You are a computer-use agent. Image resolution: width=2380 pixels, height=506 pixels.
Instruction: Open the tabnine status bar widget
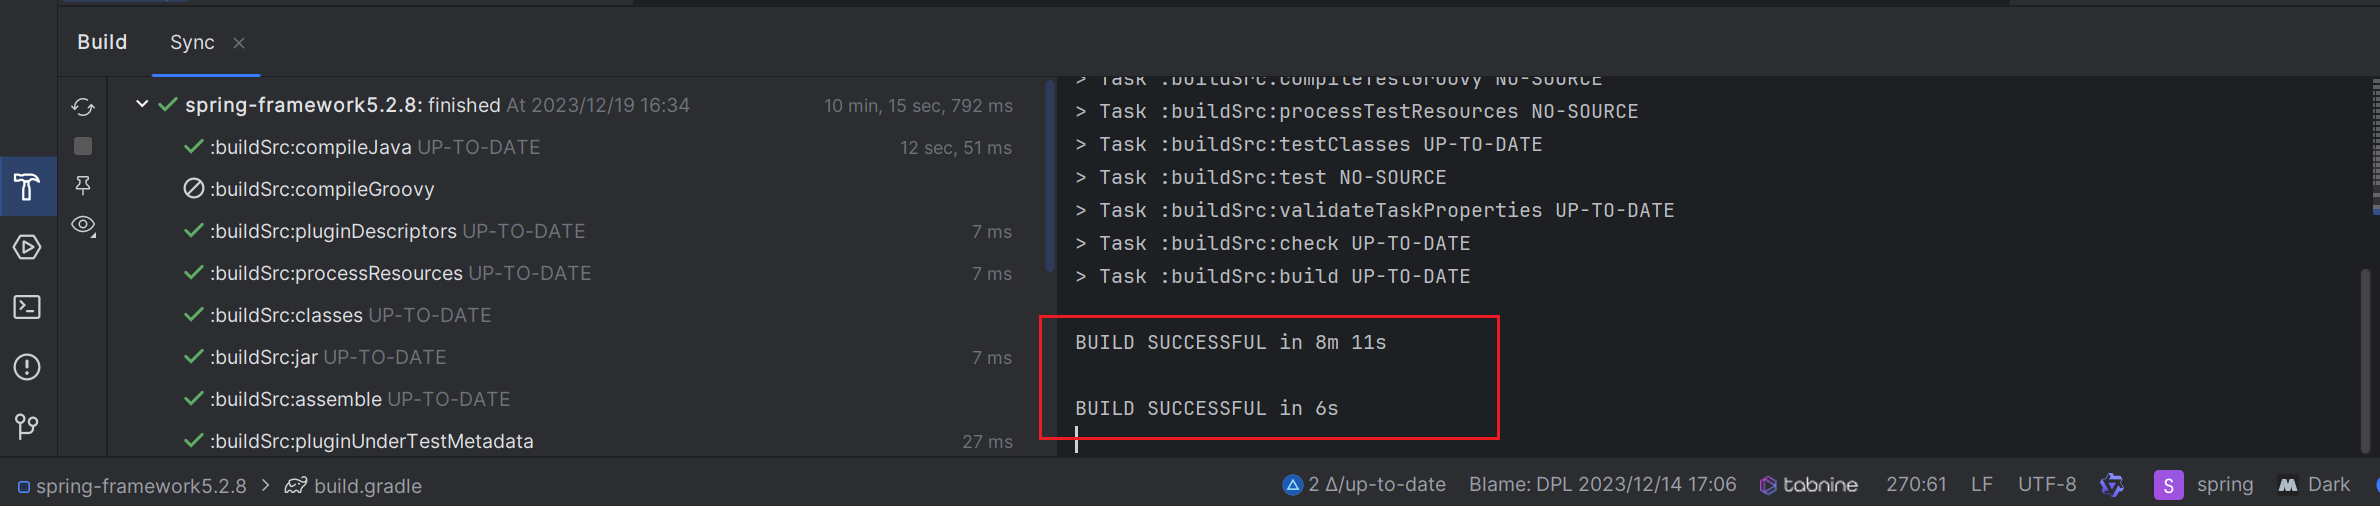click(x=1809, y=485)
